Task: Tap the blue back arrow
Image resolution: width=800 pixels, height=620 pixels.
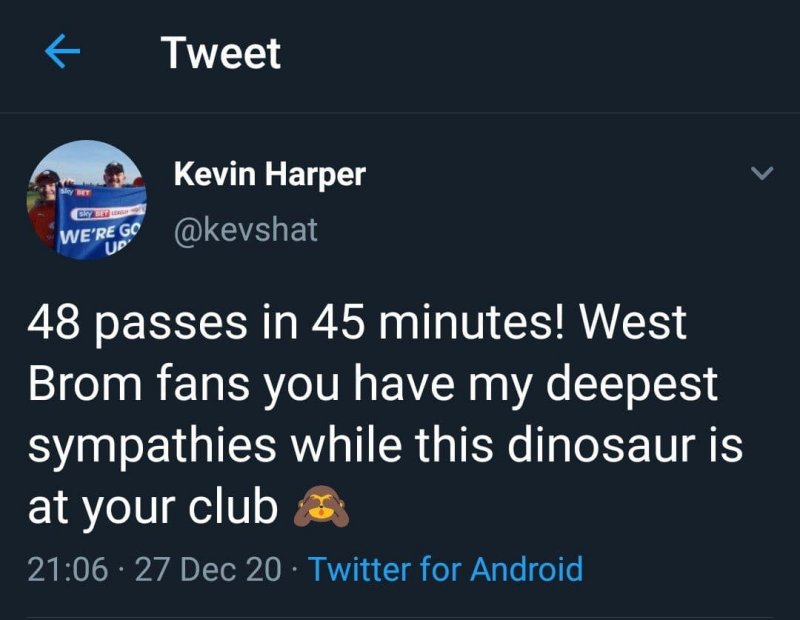Action: click(x=63, y=54)
